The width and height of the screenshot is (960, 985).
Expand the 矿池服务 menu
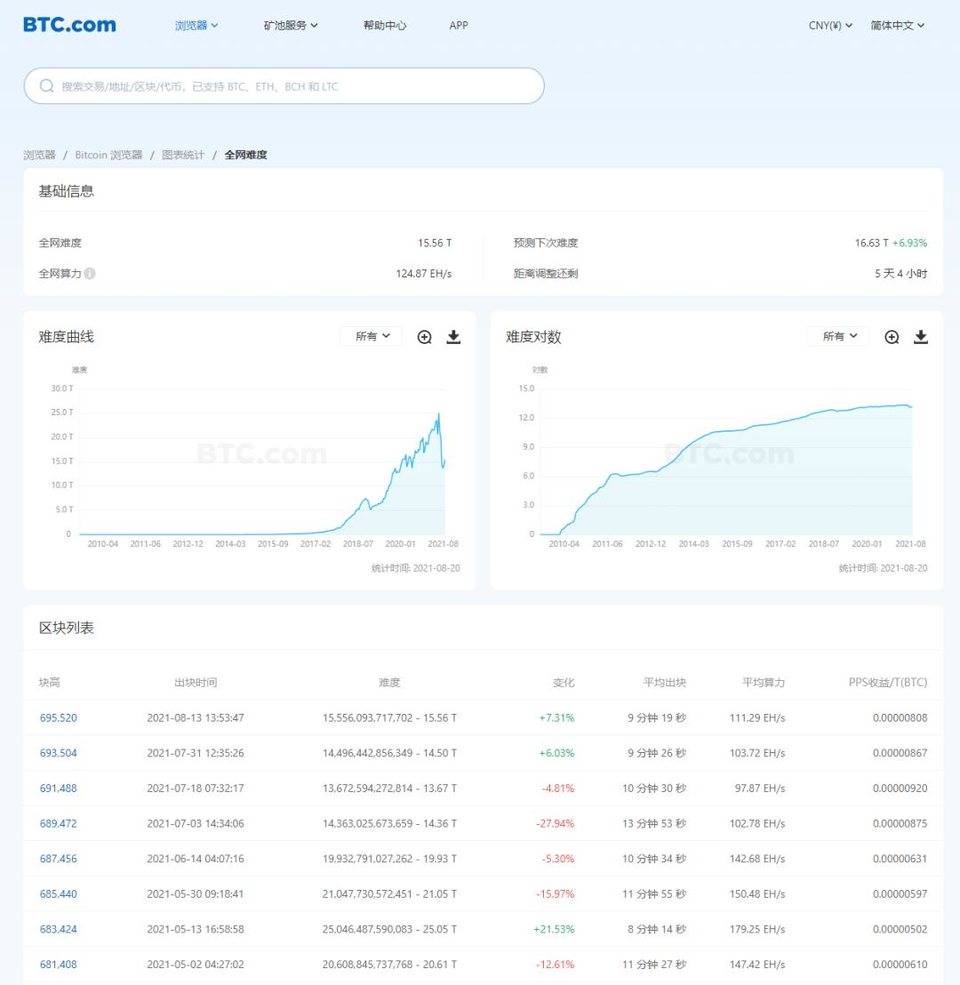[290, 25]
